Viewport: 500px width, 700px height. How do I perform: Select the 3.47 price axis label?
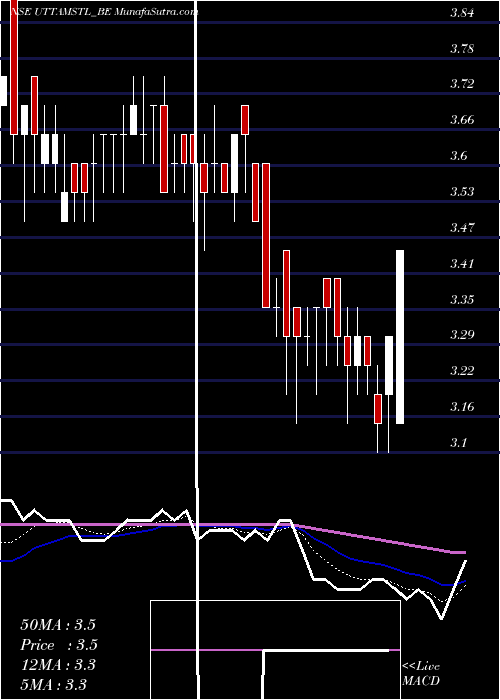[462, 228]
